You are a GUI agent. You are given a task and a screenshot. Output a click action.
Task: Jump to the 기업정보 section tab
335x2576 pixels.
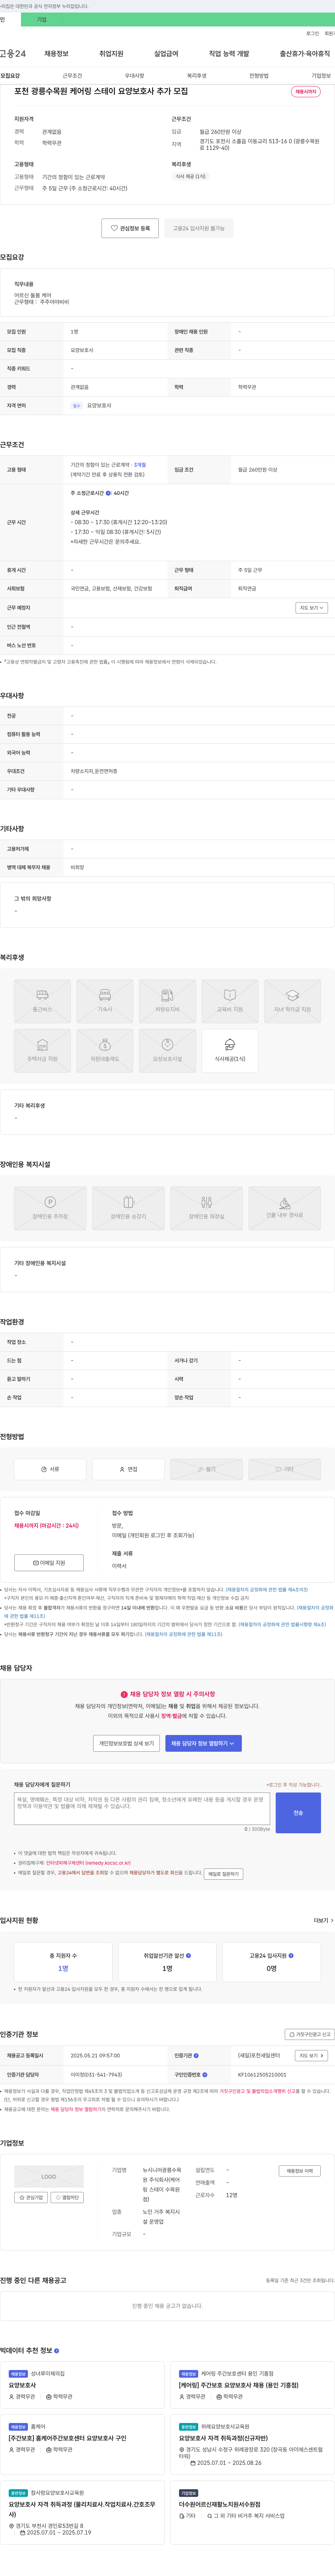(x=321, y=76)
